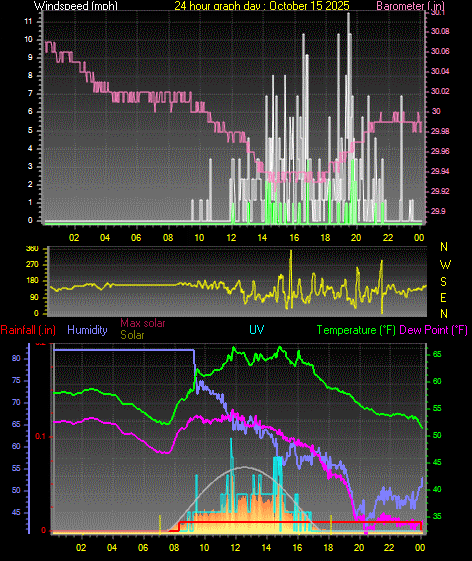472x561 pixels.
Task: Click the 35 temperature axis value
Action: click(437, 516)
